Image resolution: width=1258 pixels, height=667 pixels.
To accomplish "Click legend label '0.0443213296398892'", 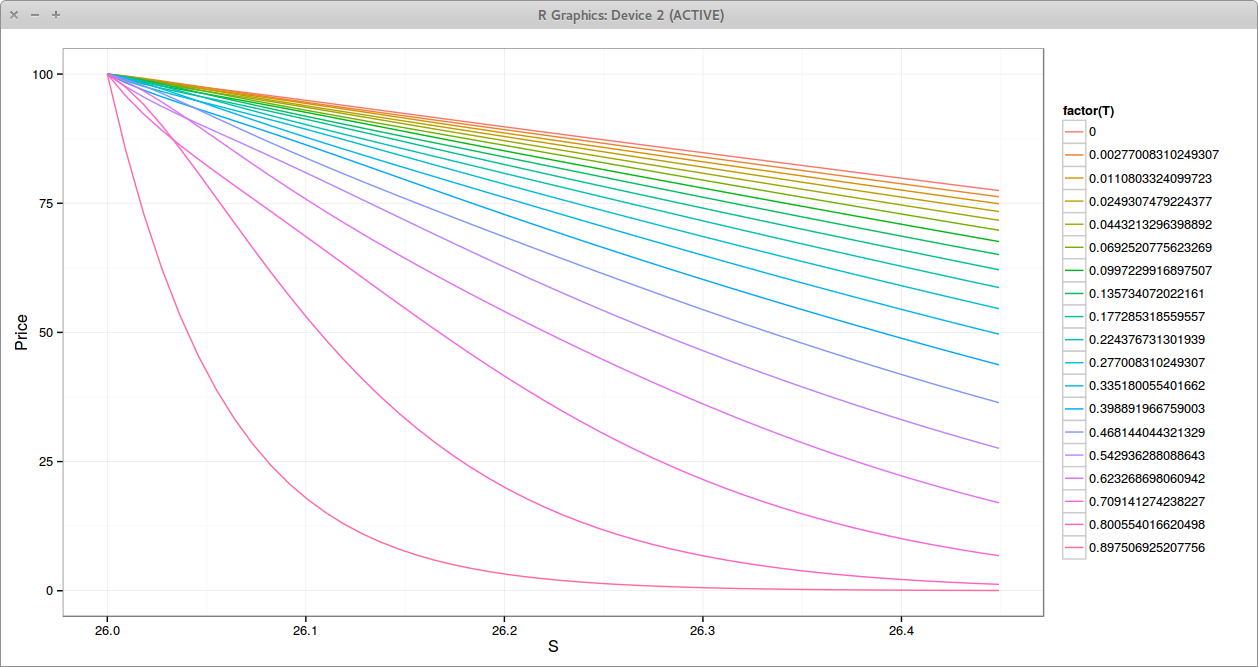I will [1150, 224].
